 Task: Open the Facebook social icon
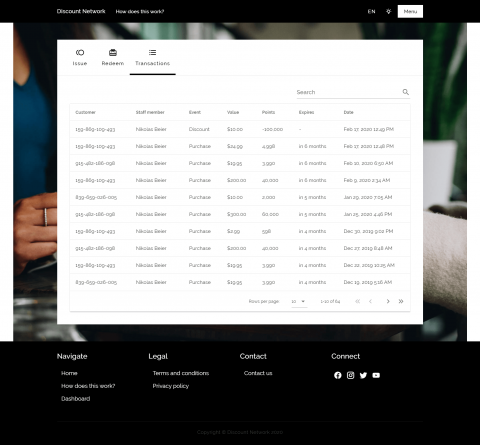(338, 375)
